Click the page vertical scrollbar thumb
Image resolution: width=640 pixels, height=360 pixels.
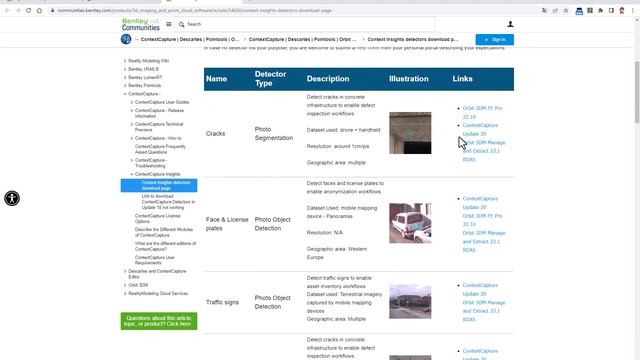point(637,92)
